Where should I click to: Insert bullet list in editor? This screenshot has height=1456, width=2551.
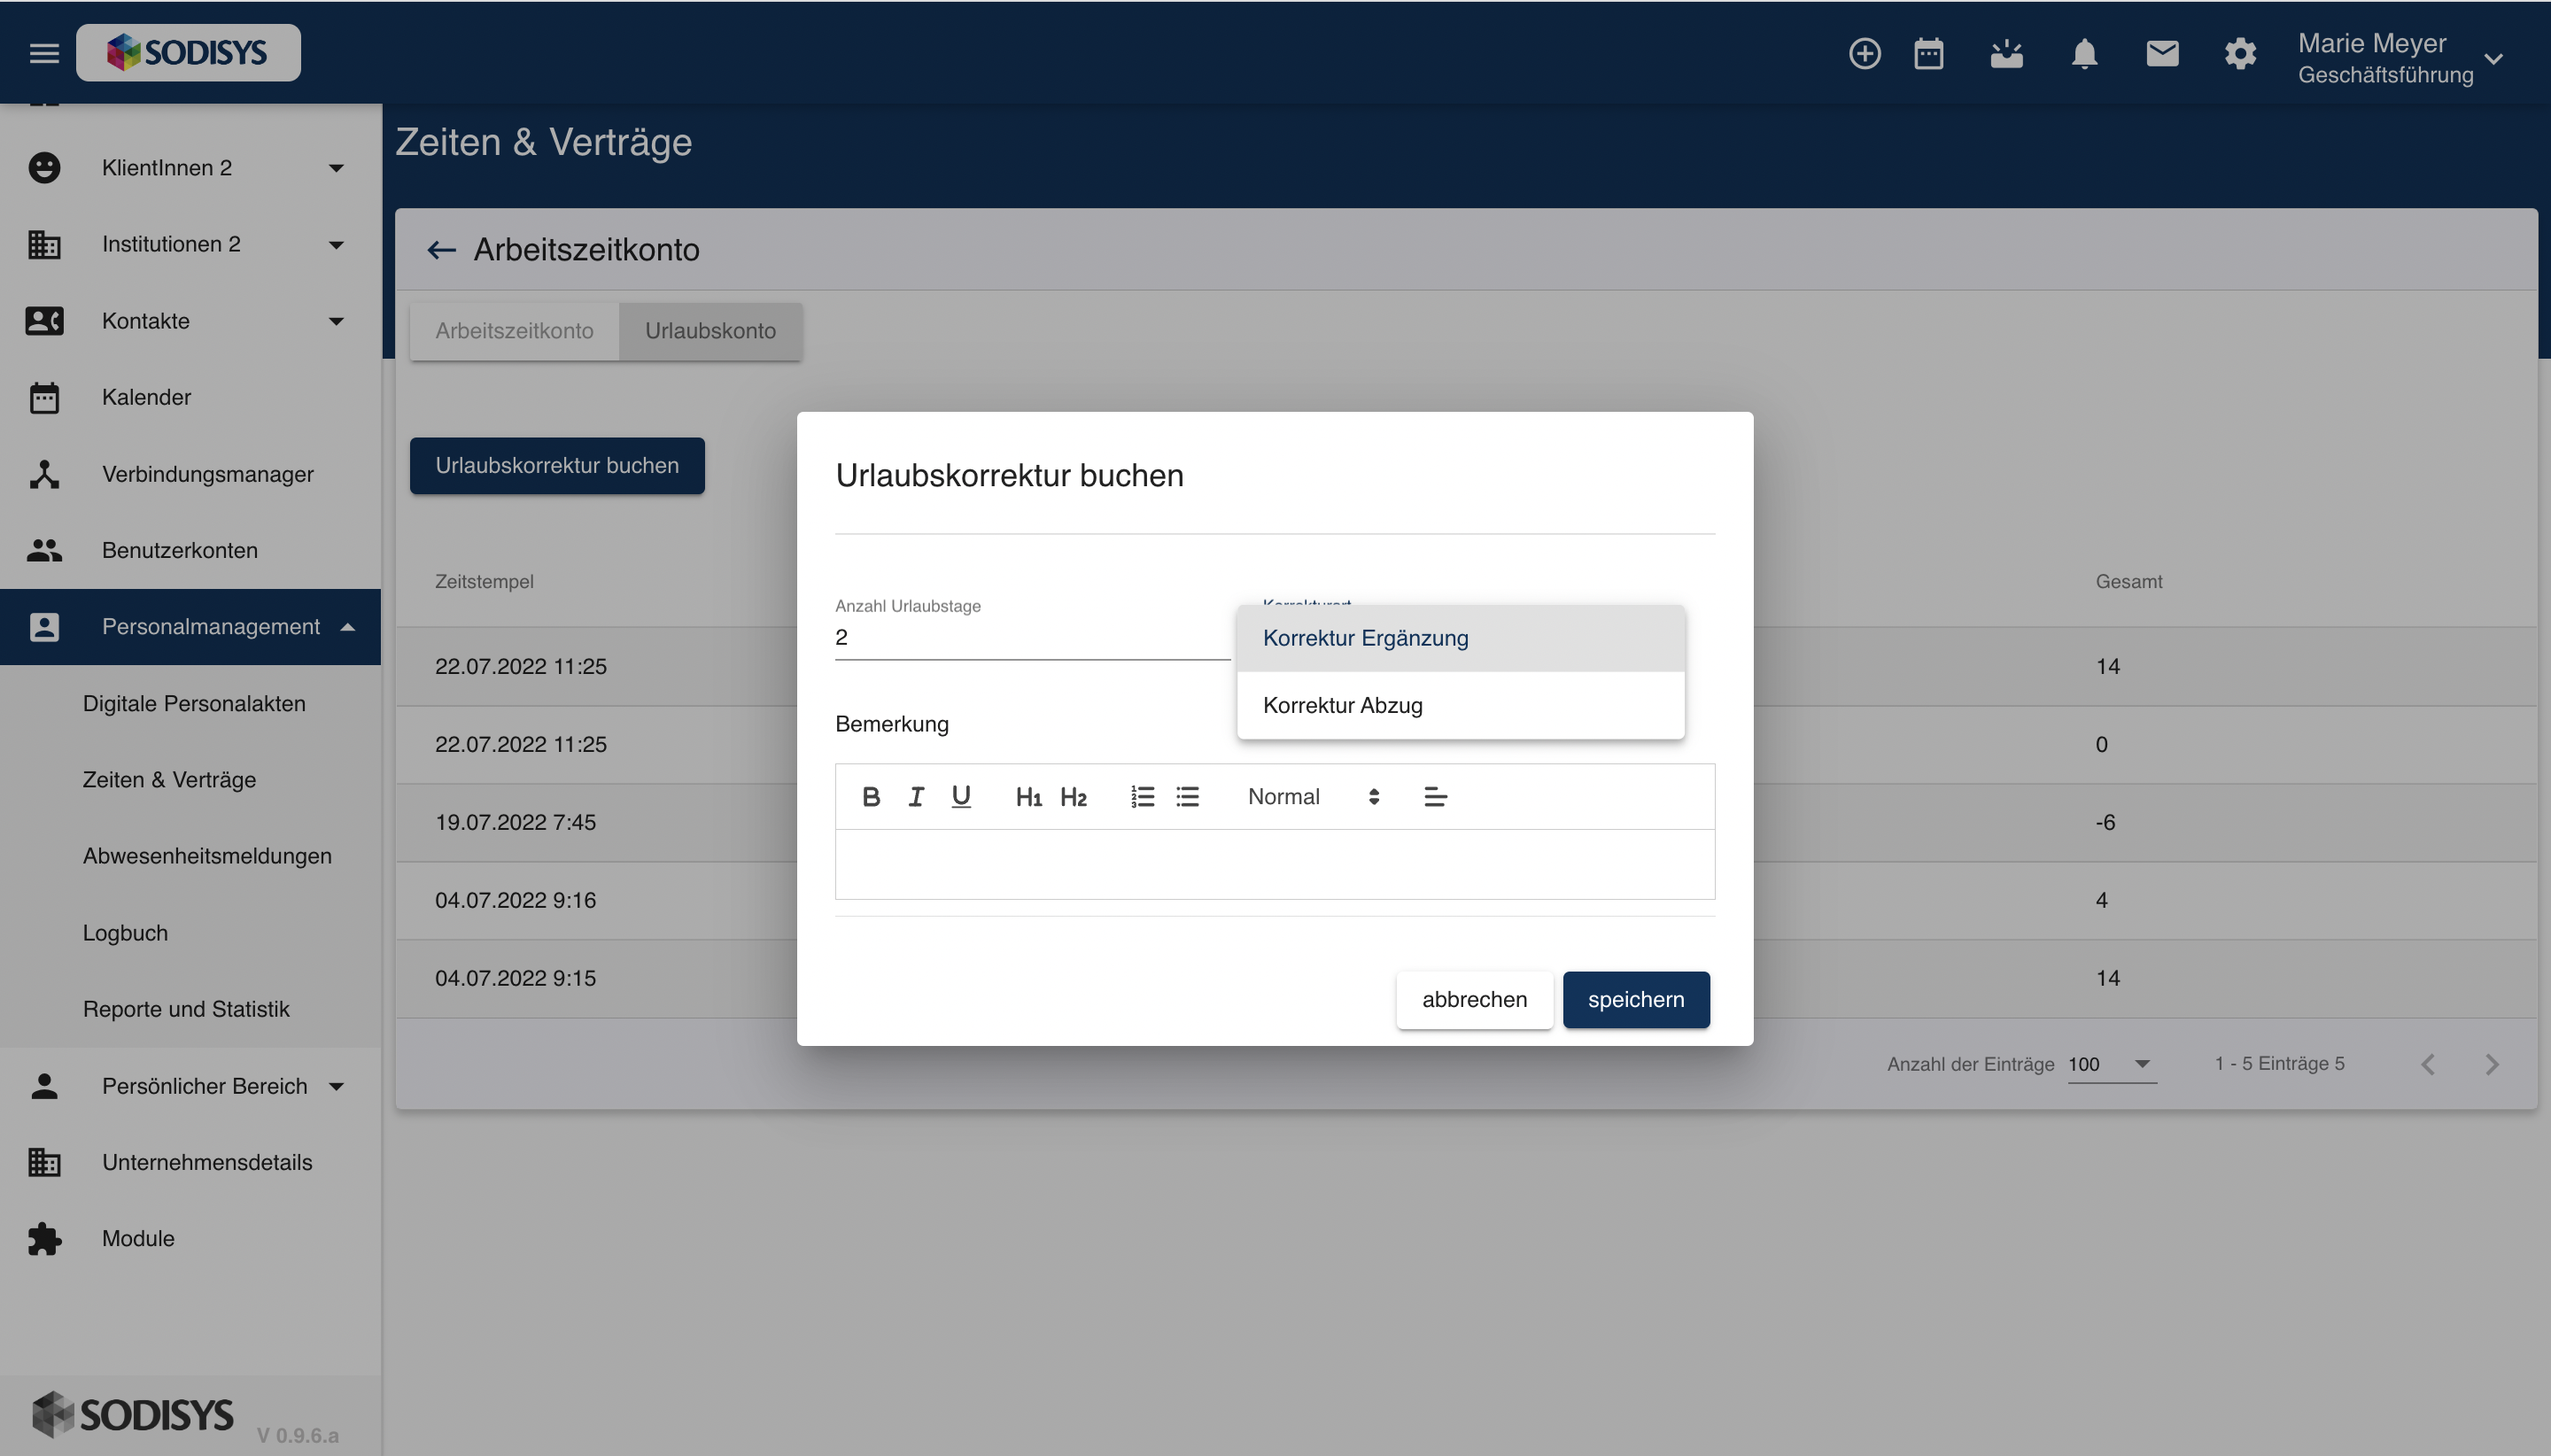pyautogui.click(x=1187, y=797)
